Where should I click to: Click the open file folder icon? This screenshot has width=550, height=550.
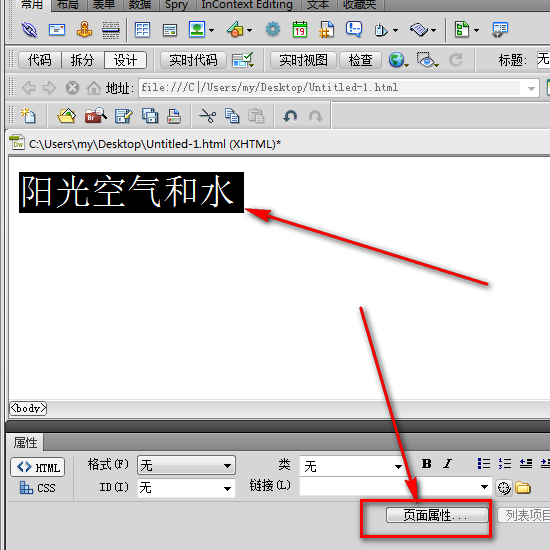coord(67,116)
